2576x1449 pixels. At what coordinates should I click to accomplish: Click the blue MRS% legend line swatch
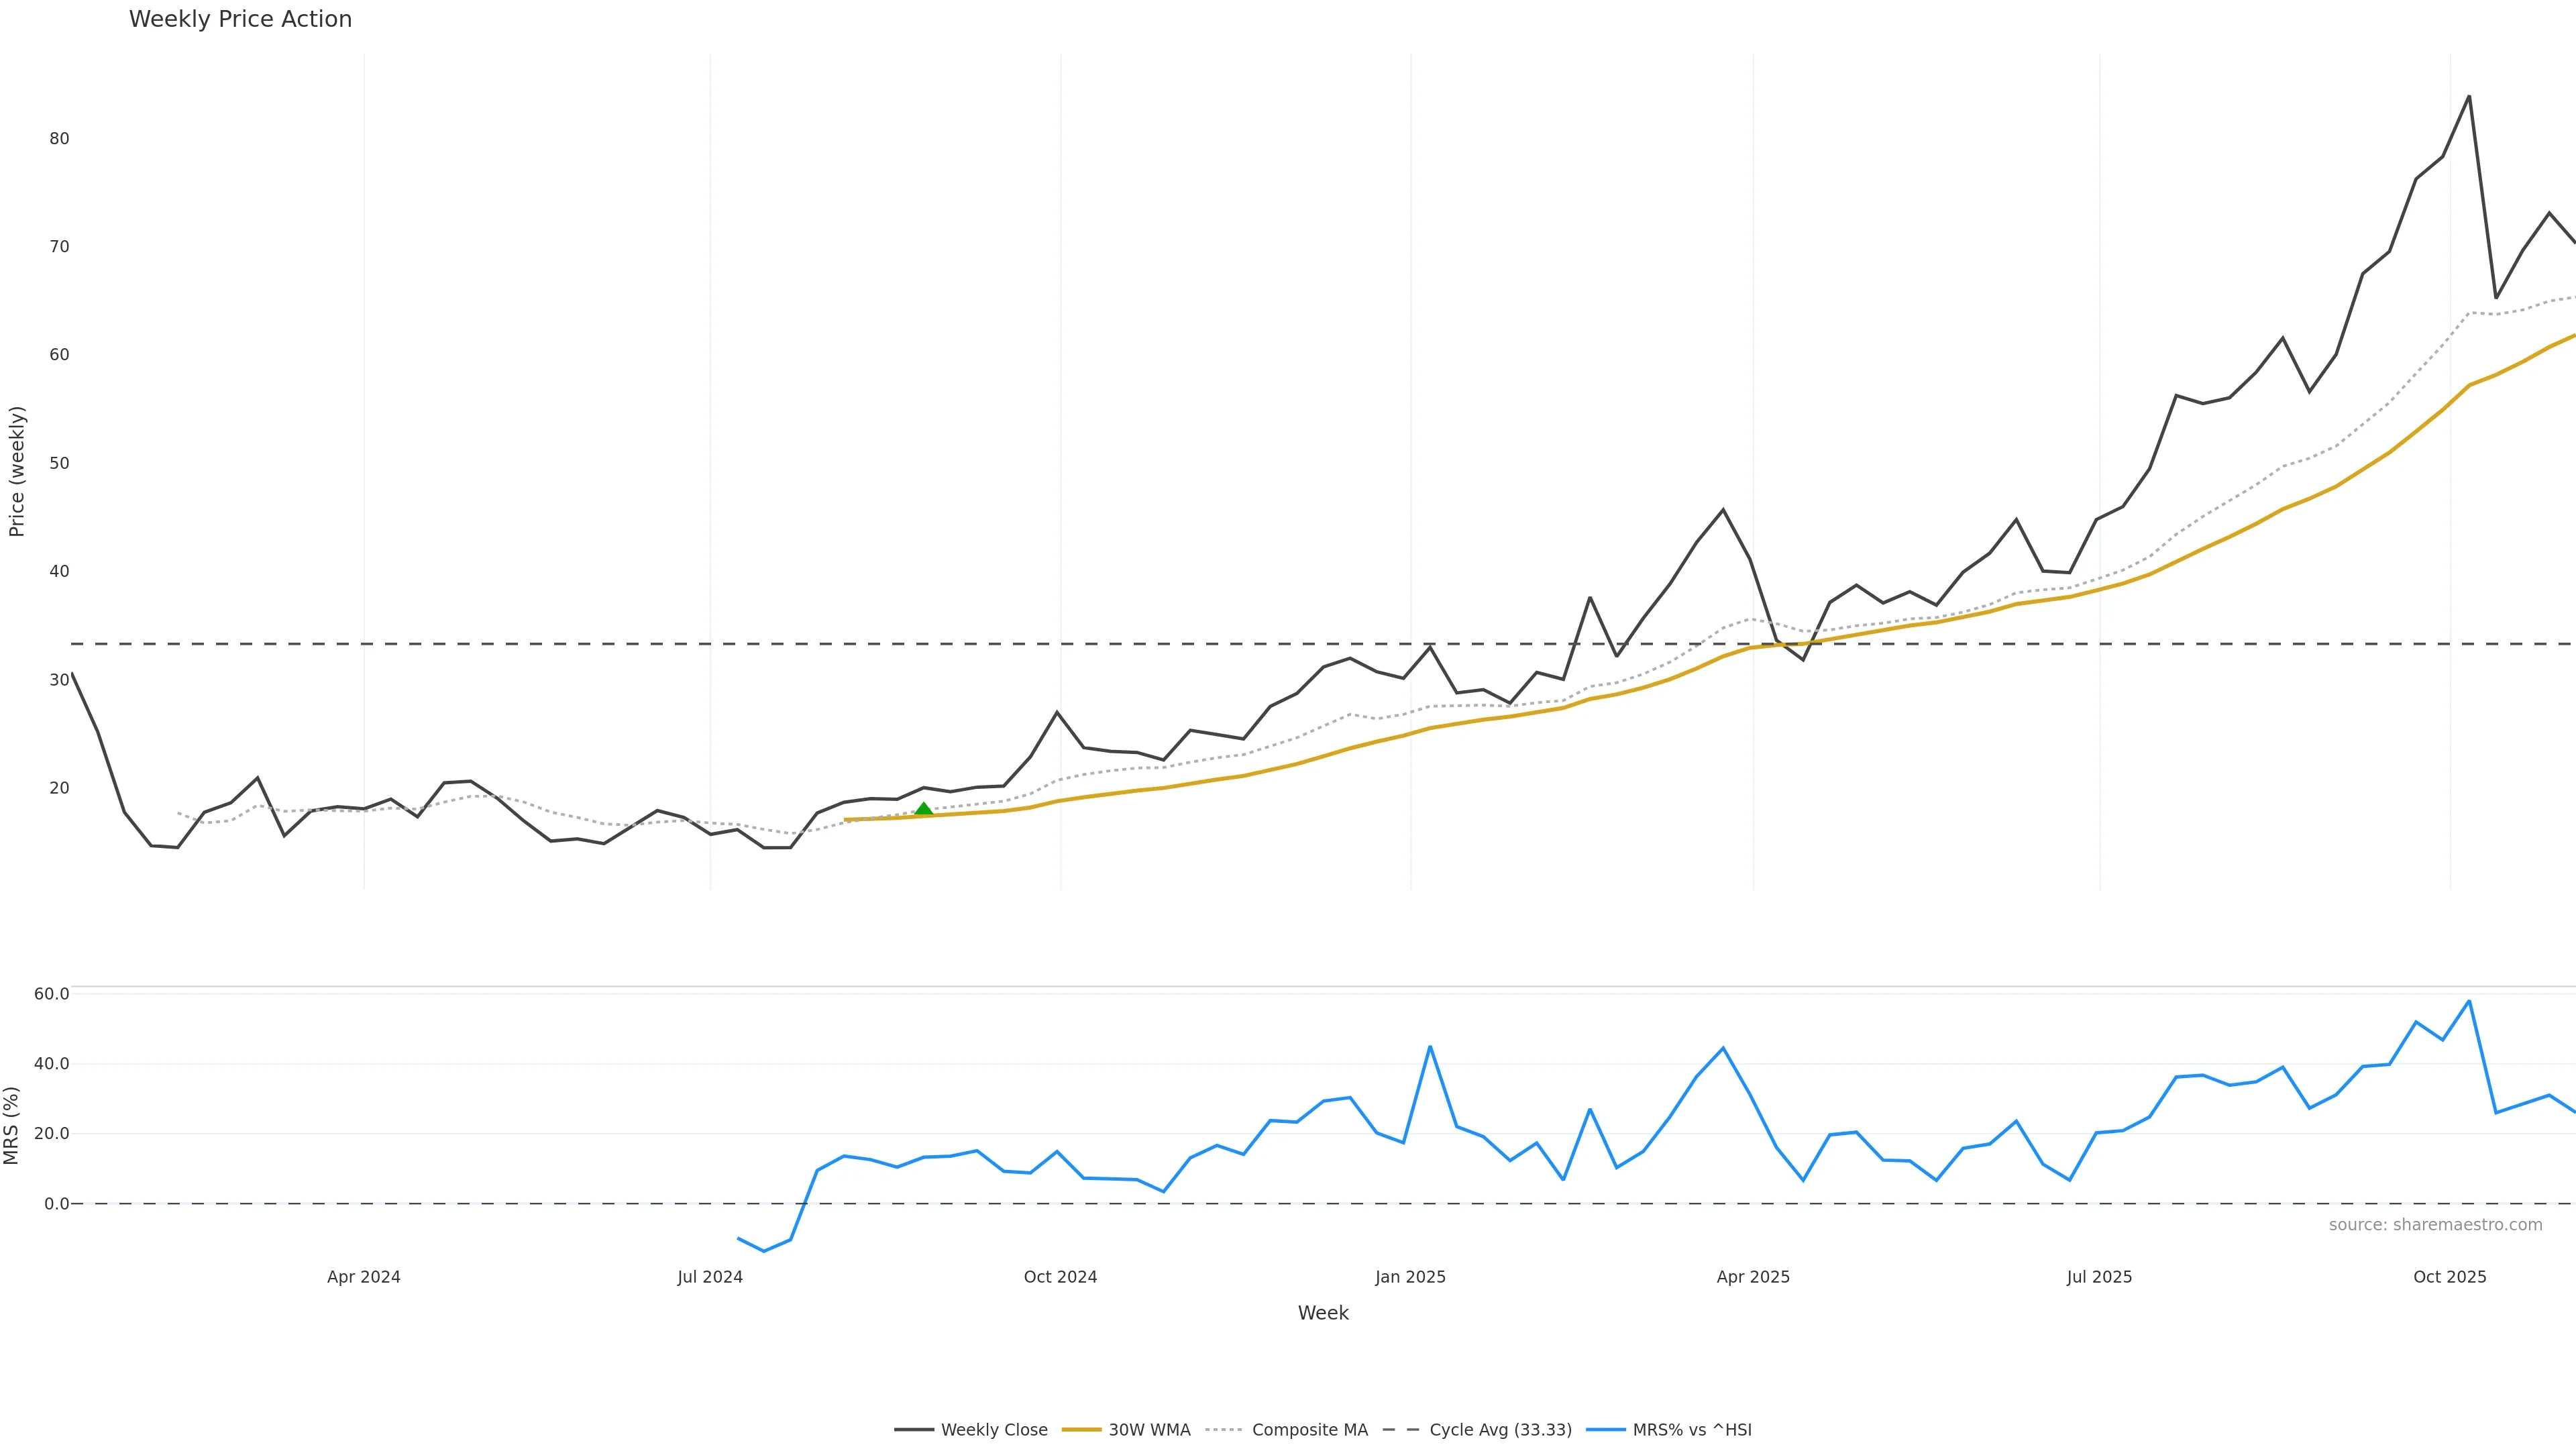1605,1430
